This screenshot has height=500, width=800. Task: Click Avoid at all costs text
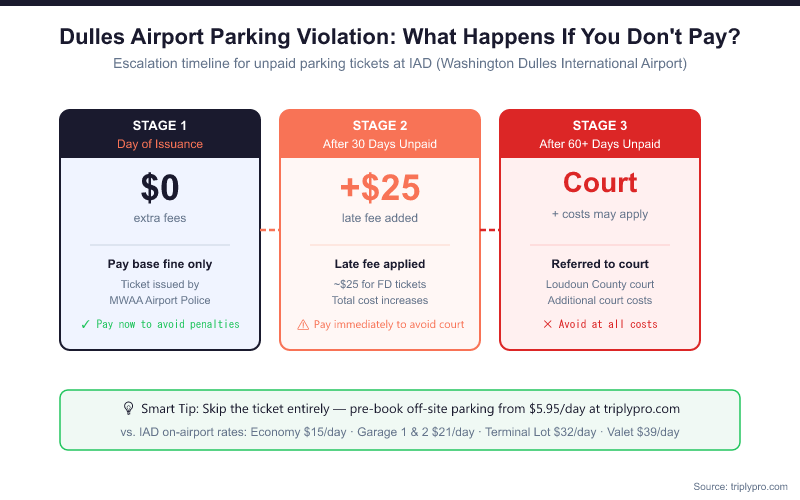608,324
